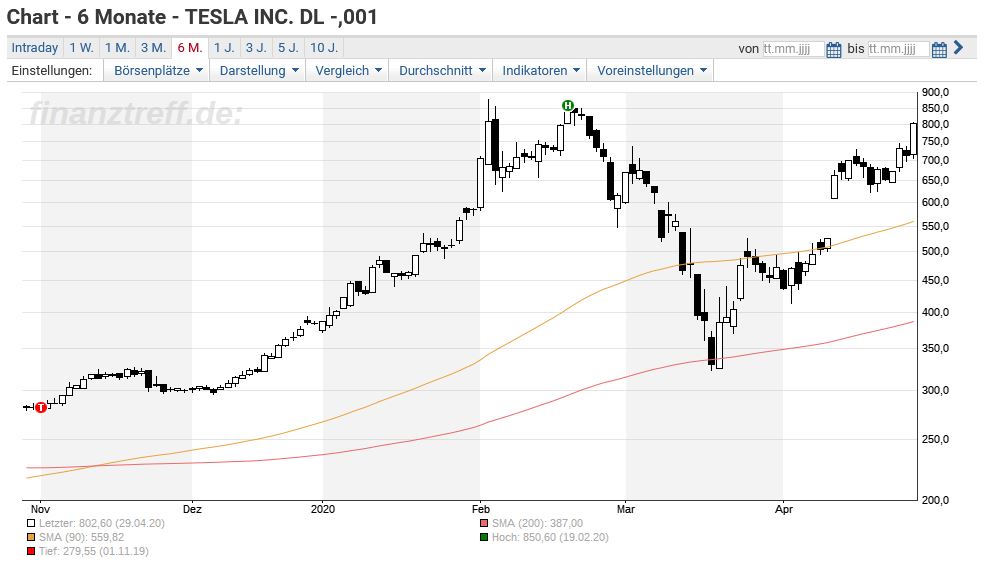Expand the Durchschnitt dropdown
Viewport: 990px width, 566px height.
click(x=442, y=71)
